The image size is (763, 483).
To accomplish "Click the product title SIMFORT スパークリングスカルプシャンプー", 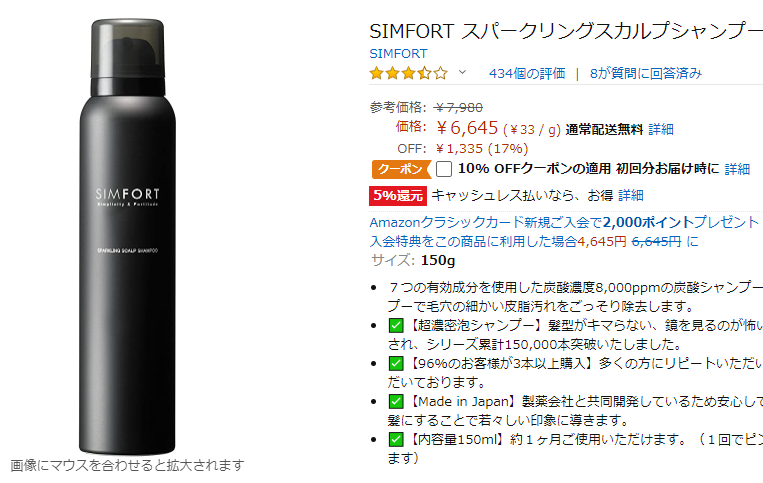I will 566,31.
